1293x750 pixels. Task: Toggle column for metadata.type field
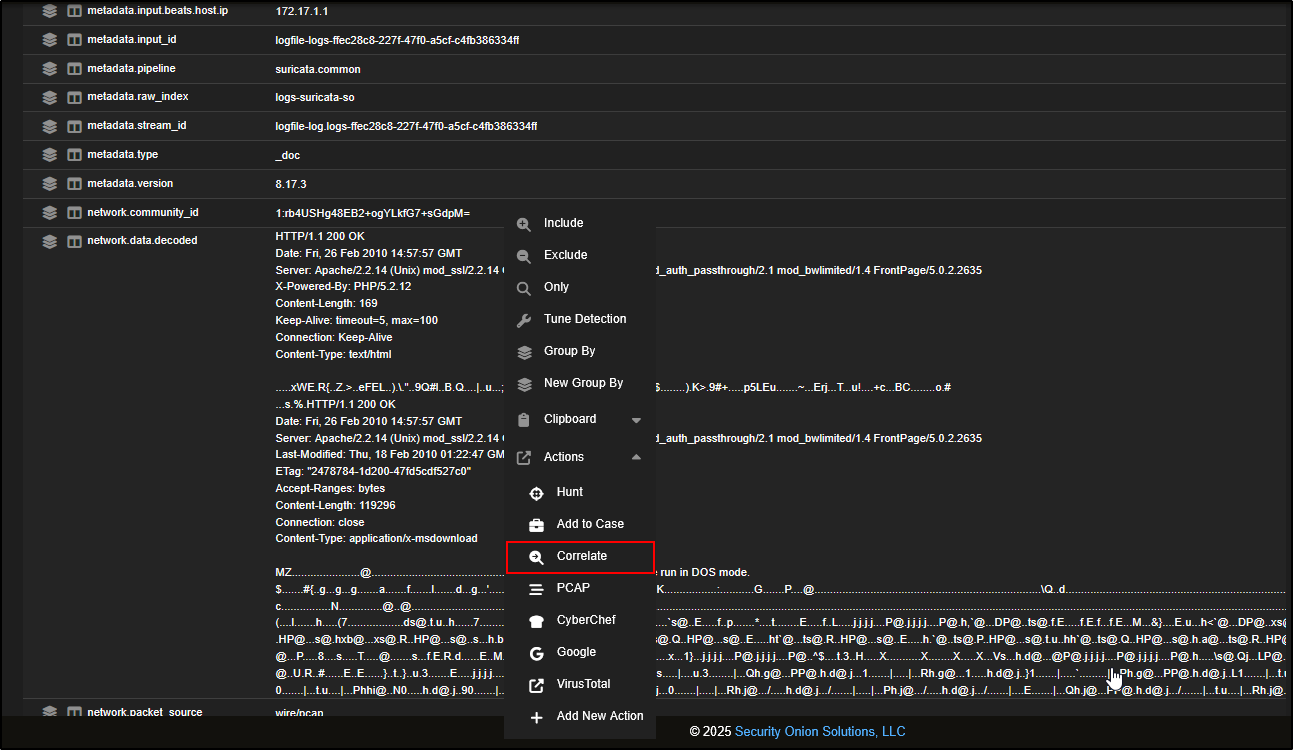[x=74, y=155]
